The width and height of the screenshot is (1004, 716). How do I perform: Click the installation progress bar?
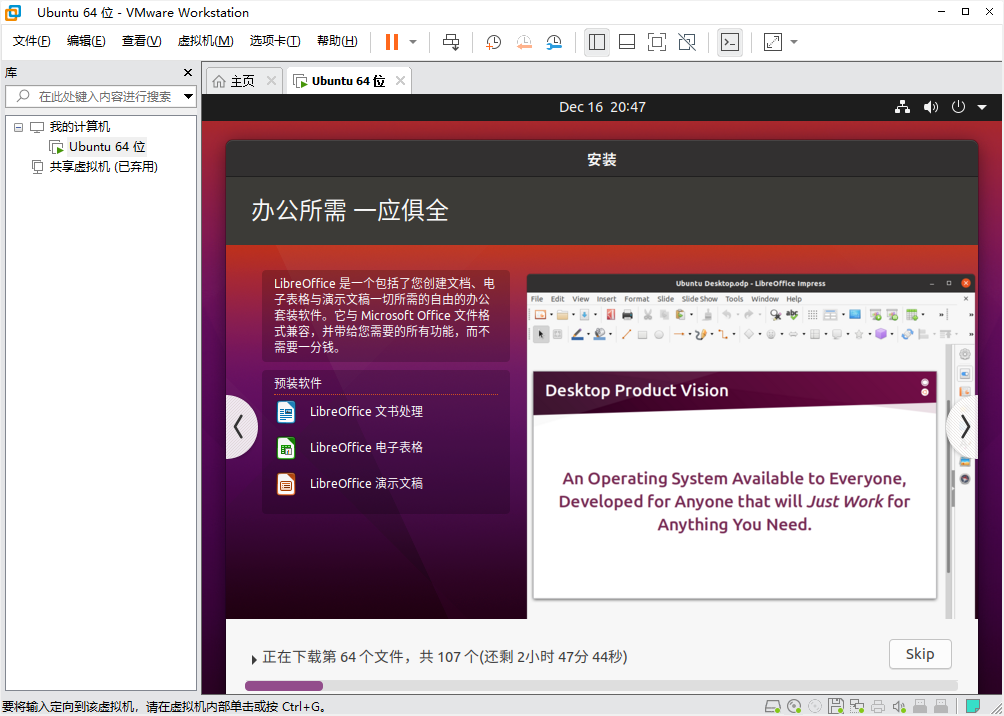pyautogui.click(x=601, y=685)
